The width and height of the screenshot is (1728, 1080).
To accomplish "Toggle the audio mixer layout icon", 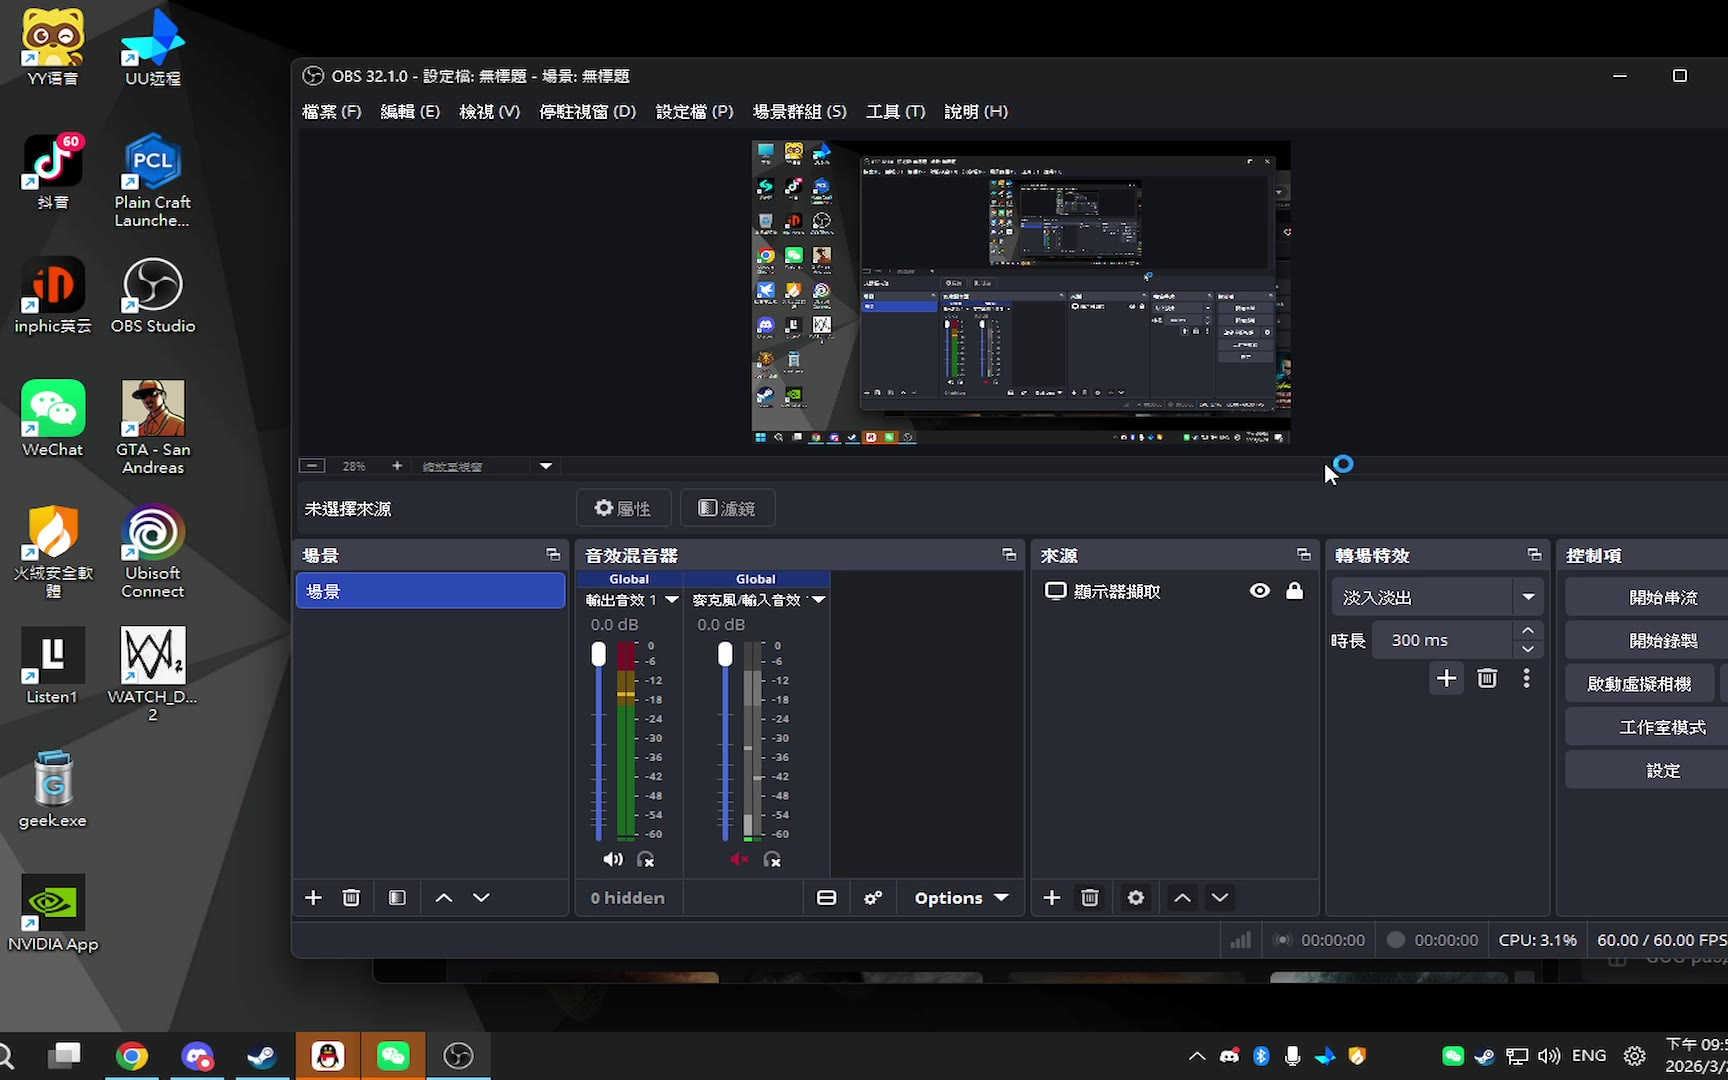I will click(826, 898).
